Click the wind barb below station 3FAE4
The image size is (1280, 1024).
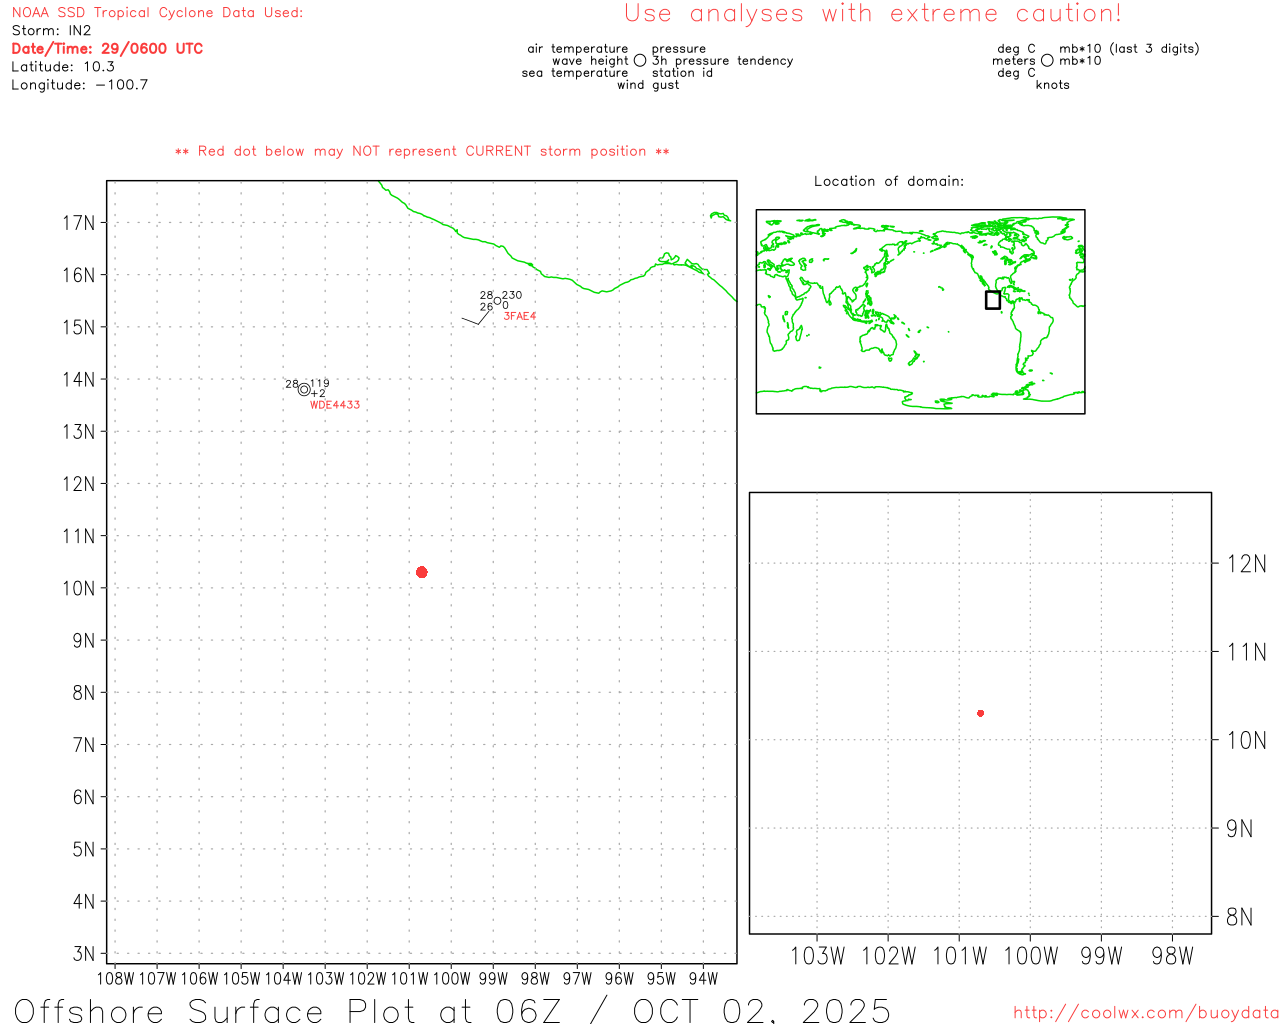click(476, 317)
